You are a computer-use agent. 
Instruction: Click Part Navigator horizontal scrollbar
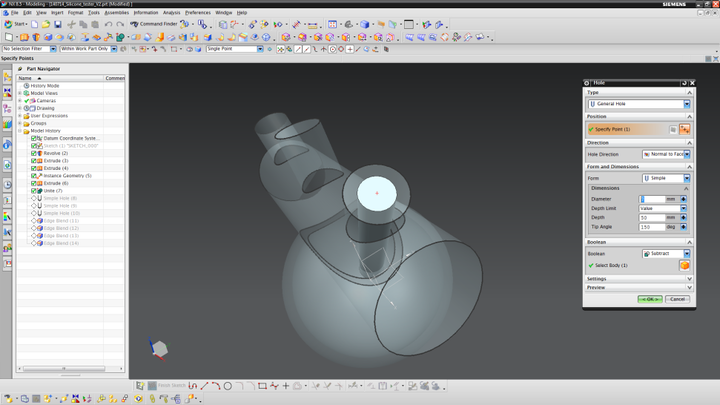pos(64,368)
